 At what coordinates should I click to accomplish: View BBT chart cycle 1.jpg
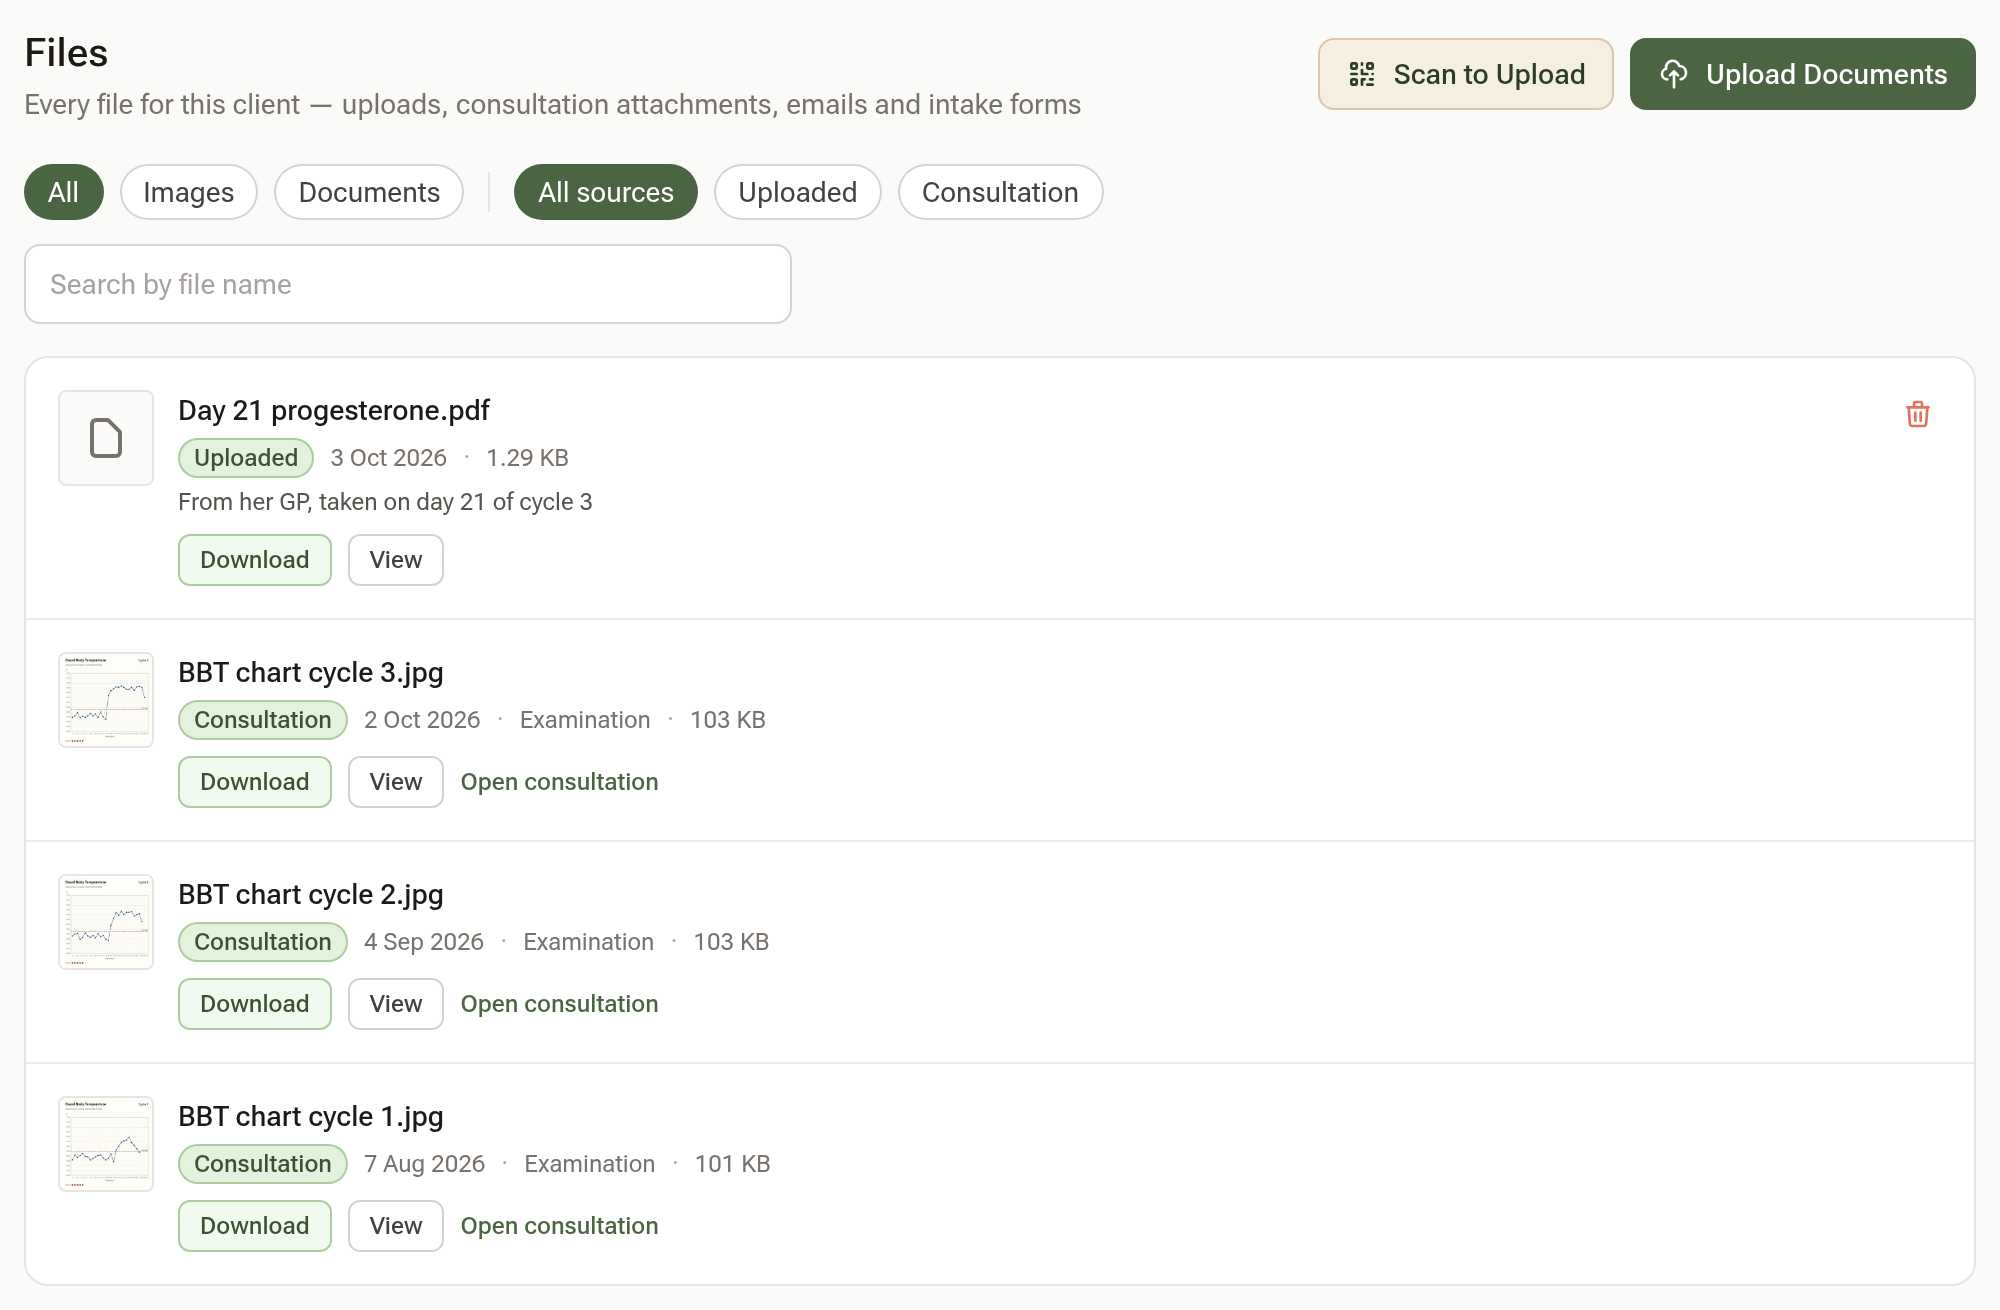point(396,1226)
